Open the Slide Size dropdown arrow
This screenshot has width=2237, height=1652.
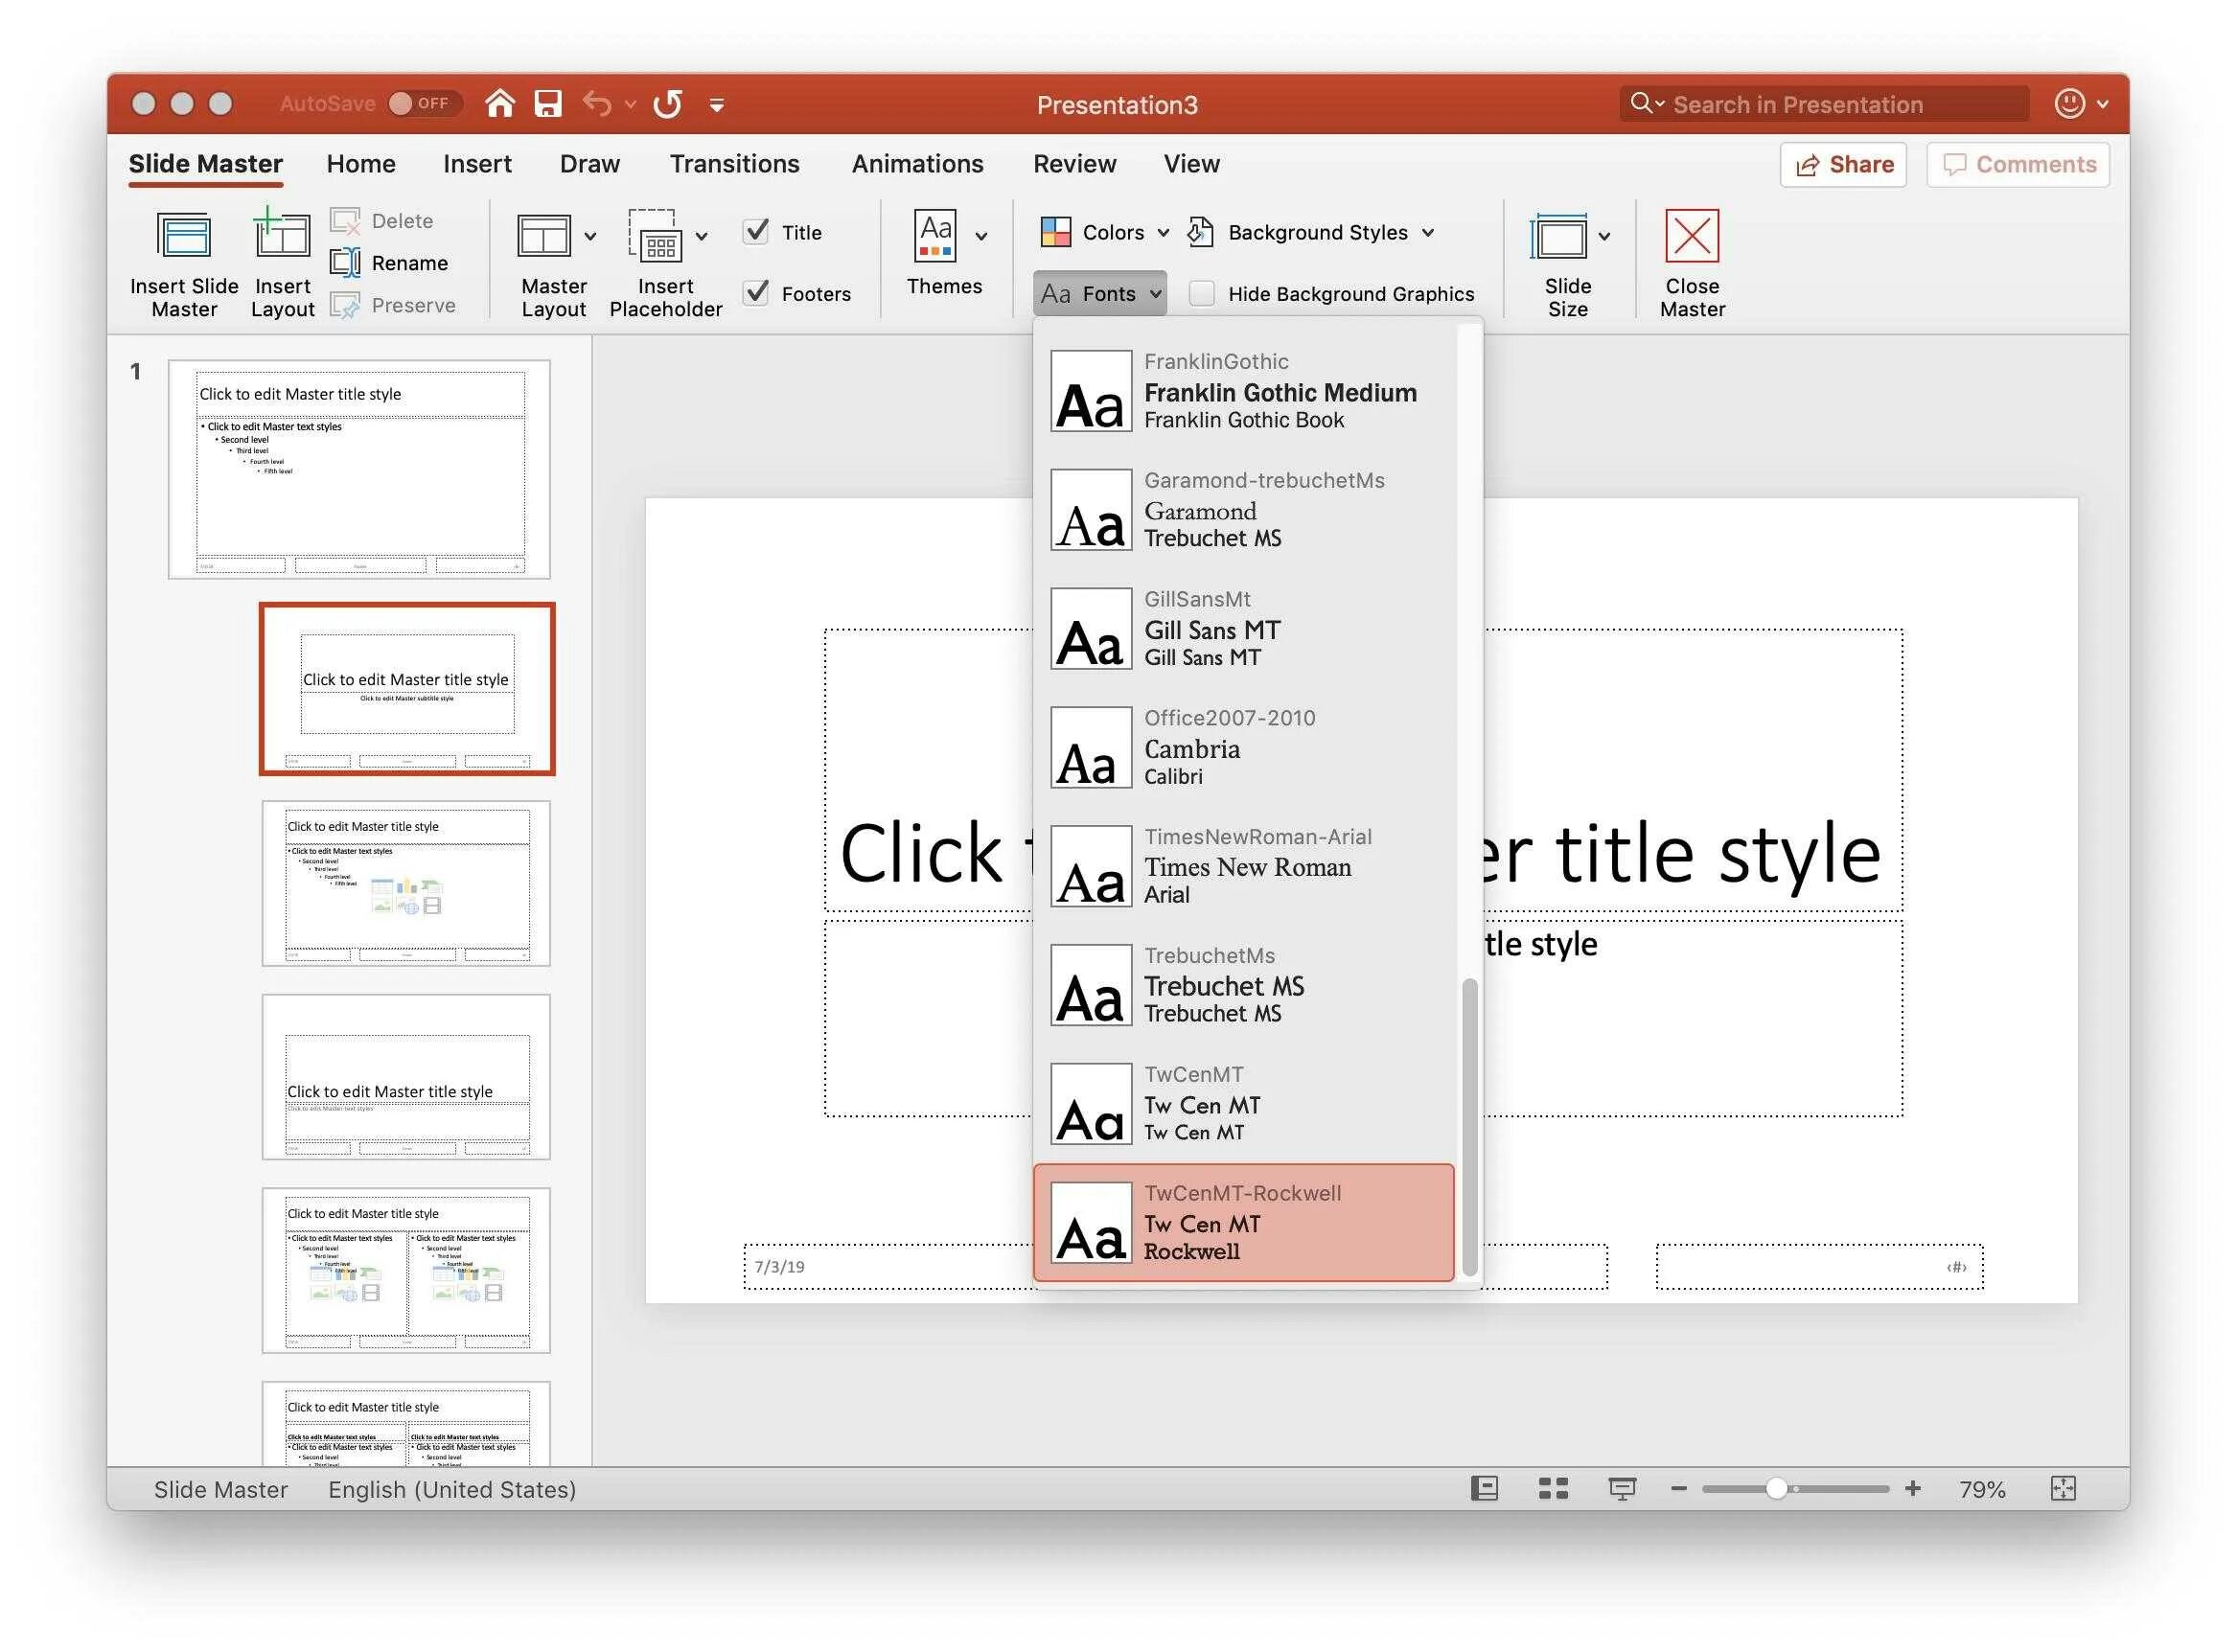[1604, 237]
